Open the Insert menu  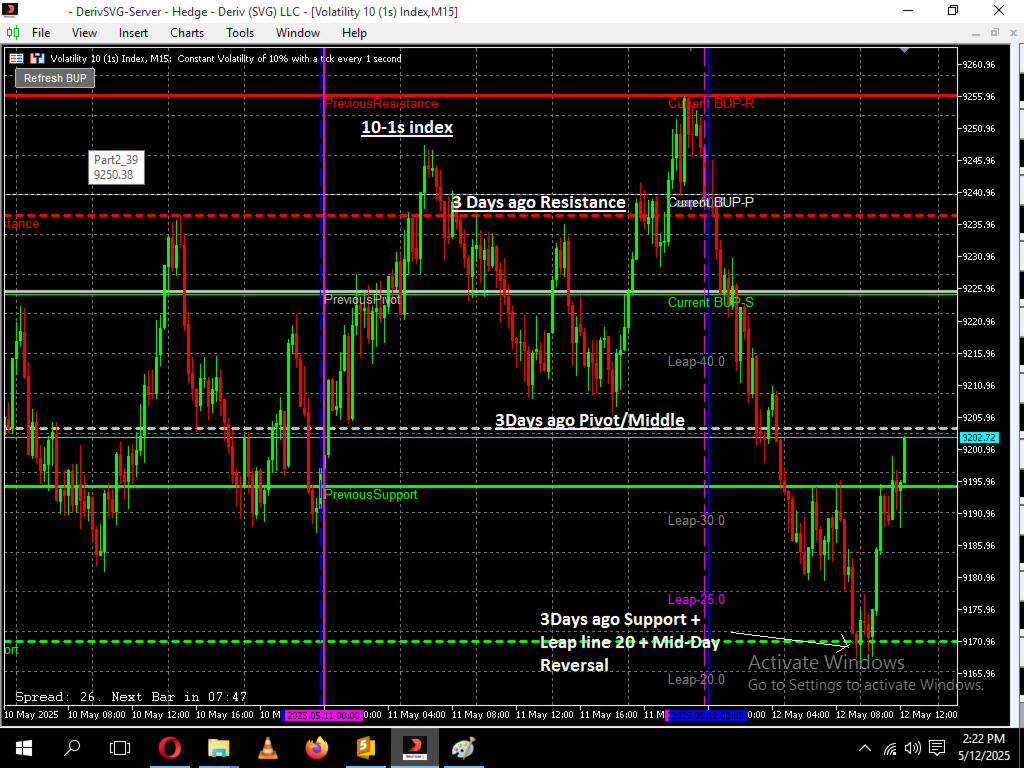tap(133, 33)
